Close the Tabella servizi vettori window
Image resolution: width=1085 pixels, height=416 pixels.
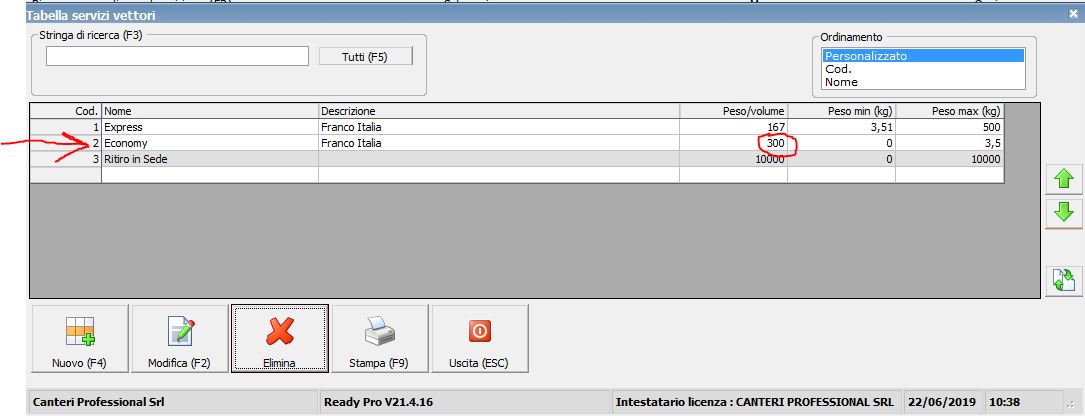[1073, 13]
